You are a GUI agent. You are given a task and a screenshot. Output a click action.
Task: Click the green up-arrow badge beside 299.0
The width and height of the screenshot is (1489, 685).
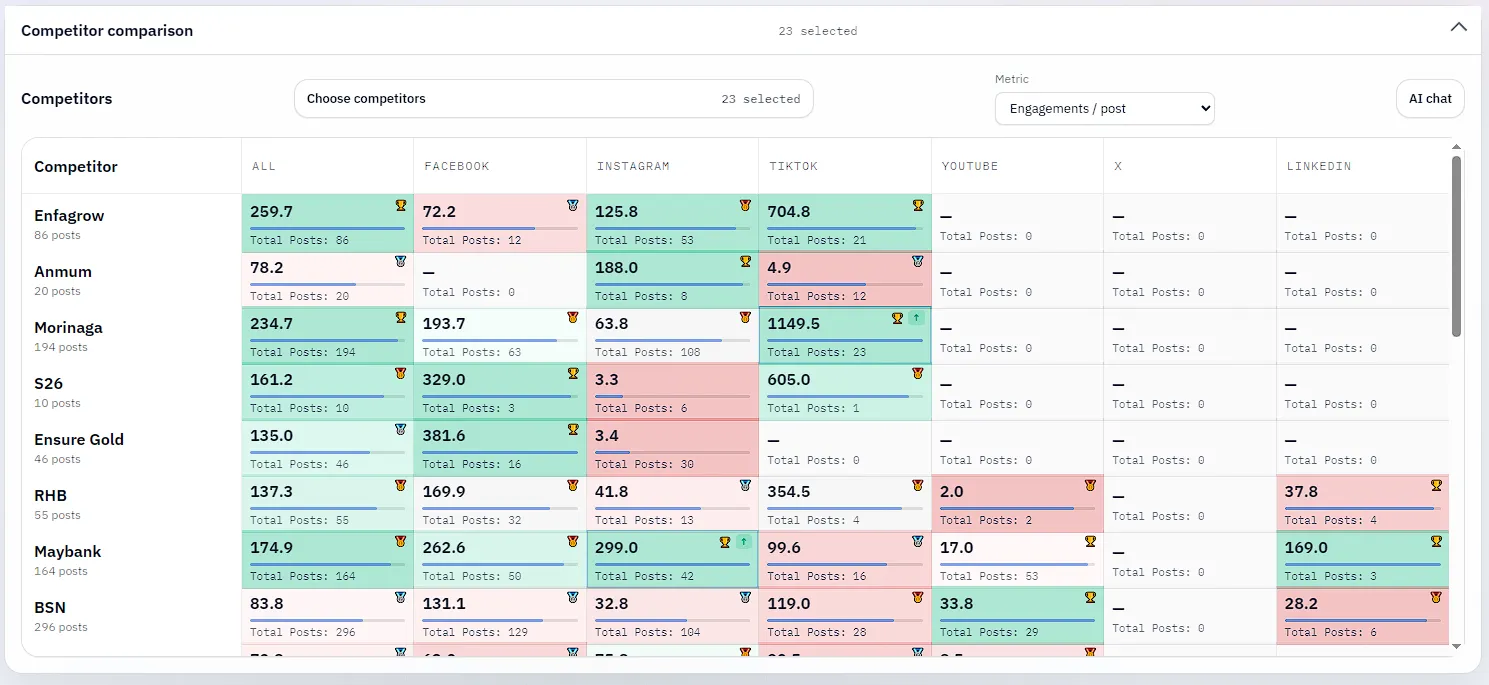(743, 542)
